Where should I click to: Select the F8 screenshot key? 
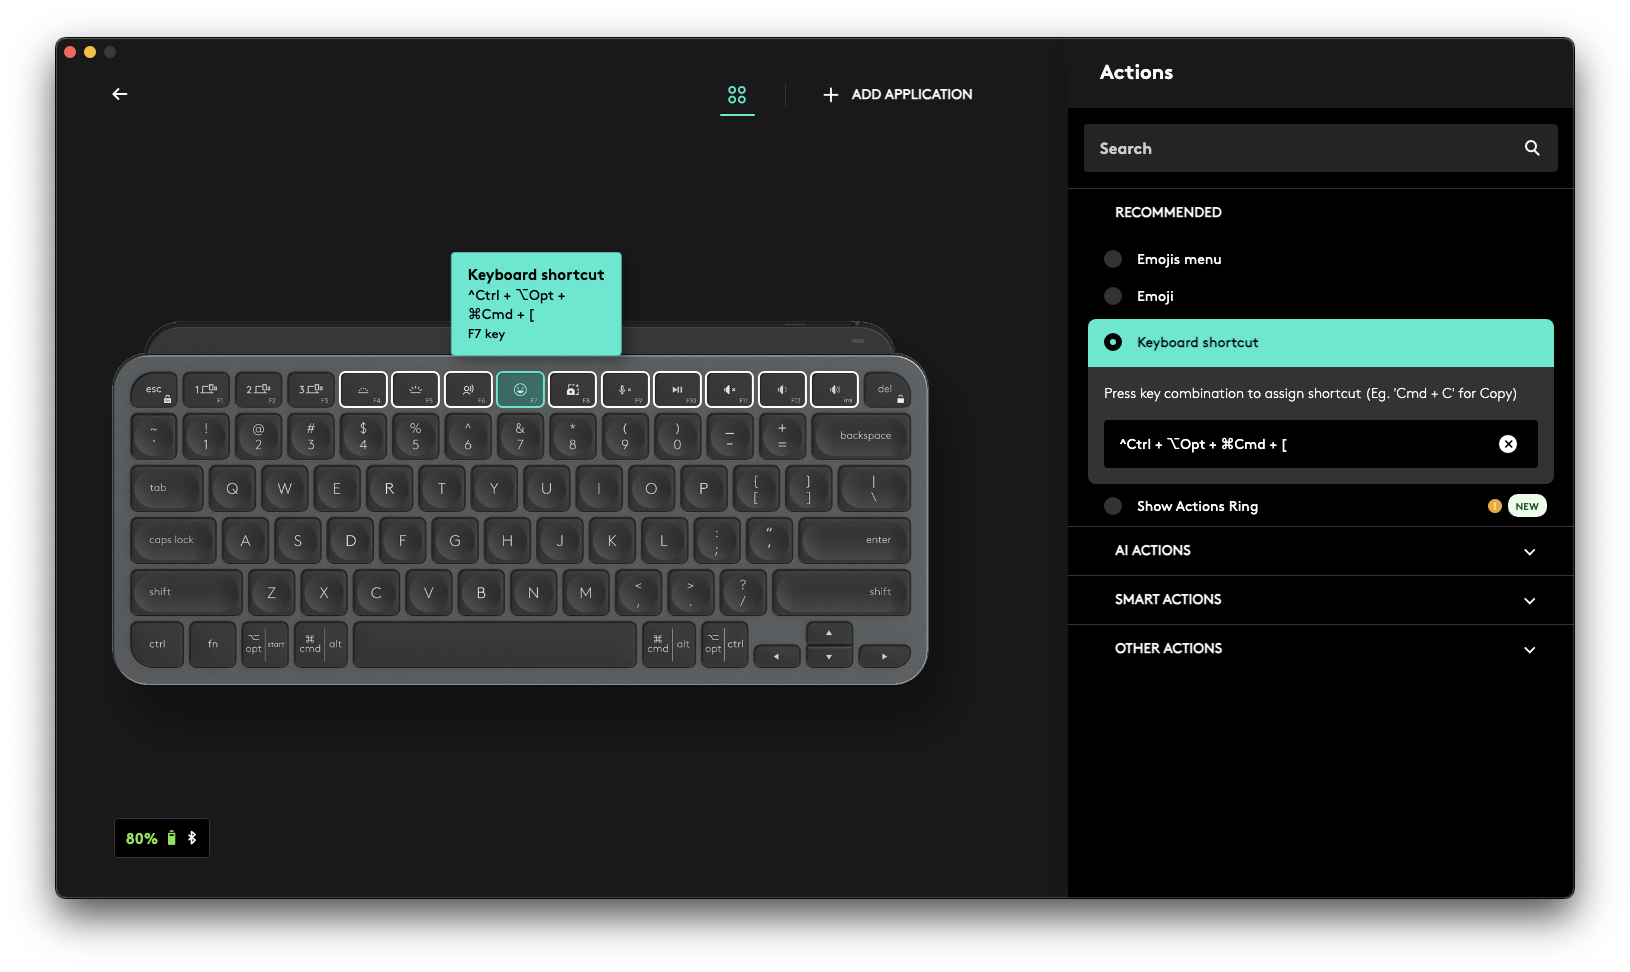pos(572,389)
